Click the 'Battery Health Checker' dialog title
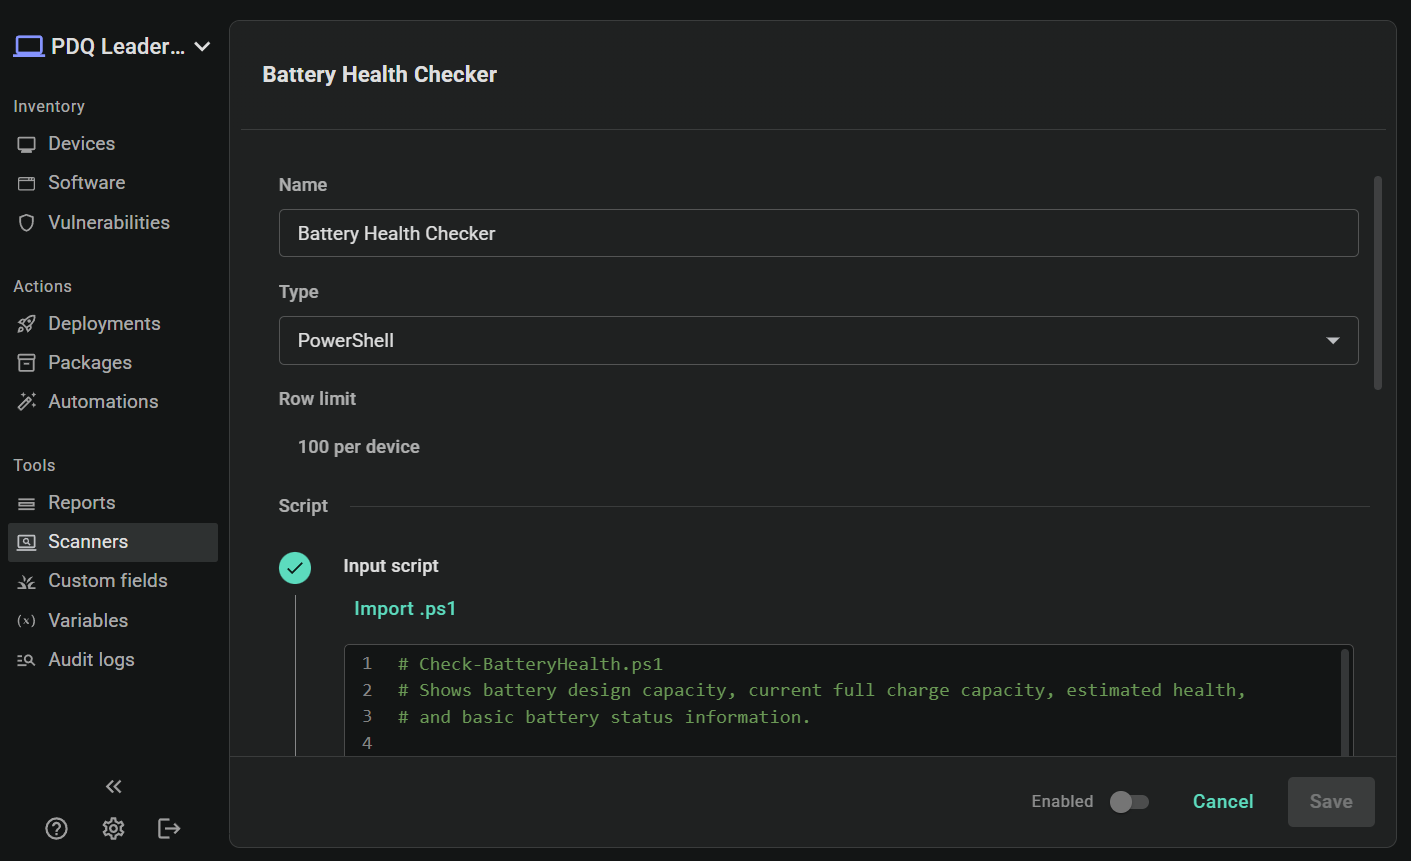 click(x=380, y=75)
